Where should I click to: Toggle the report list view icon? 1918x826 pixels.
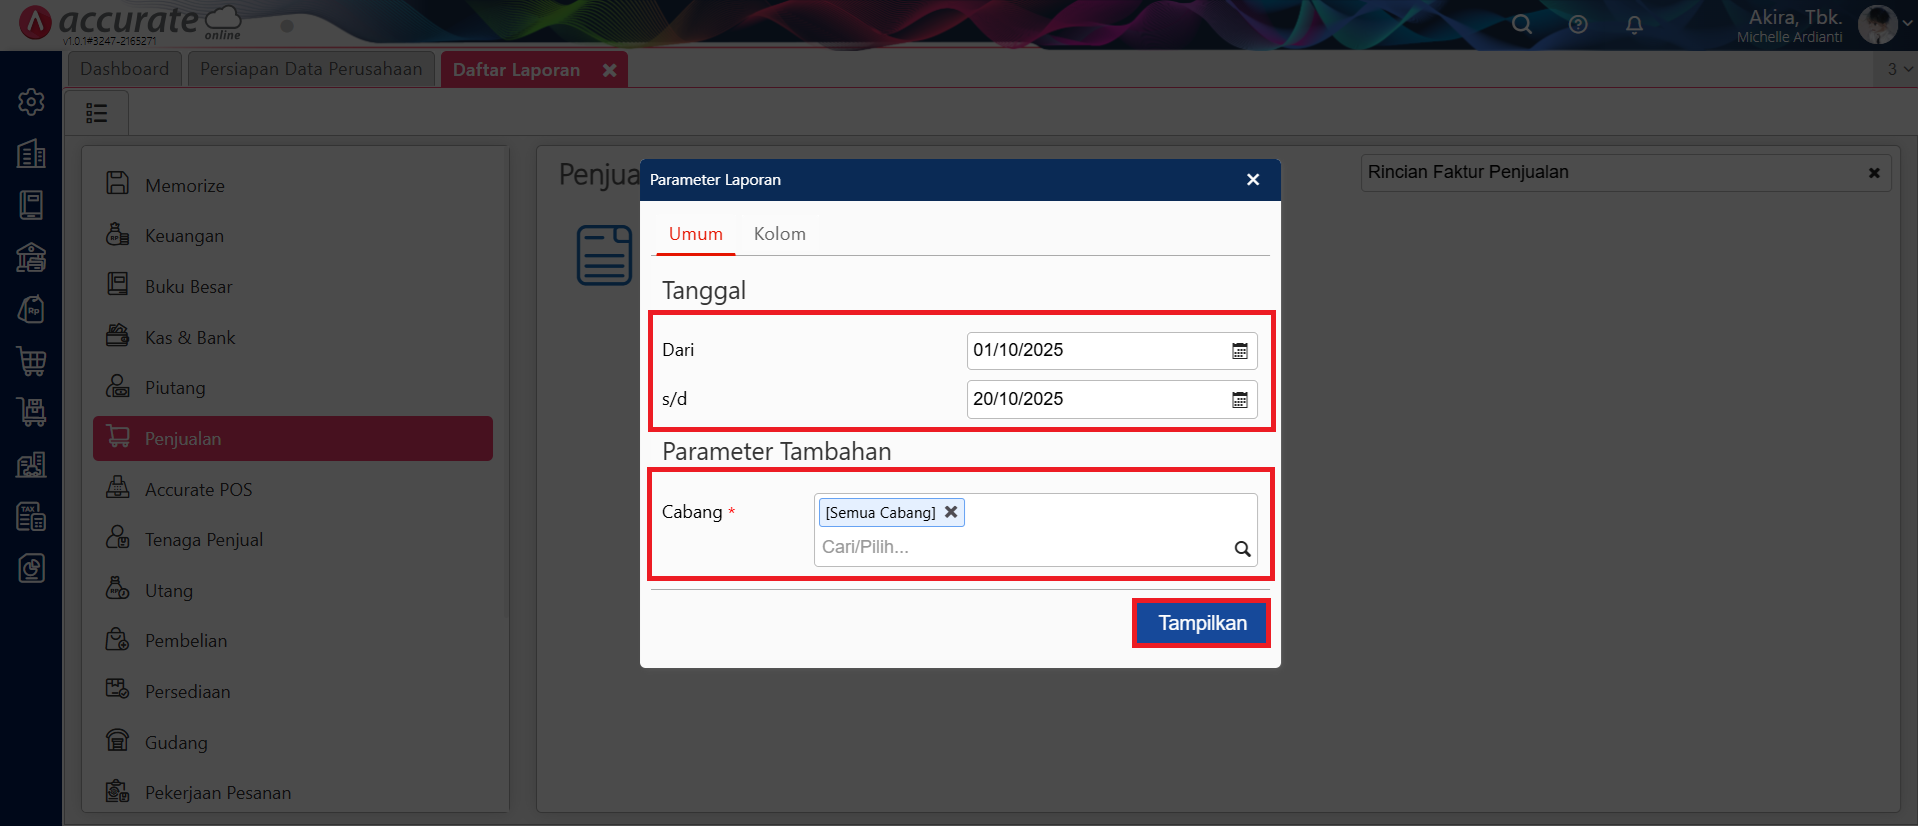(x=97, y=113)
